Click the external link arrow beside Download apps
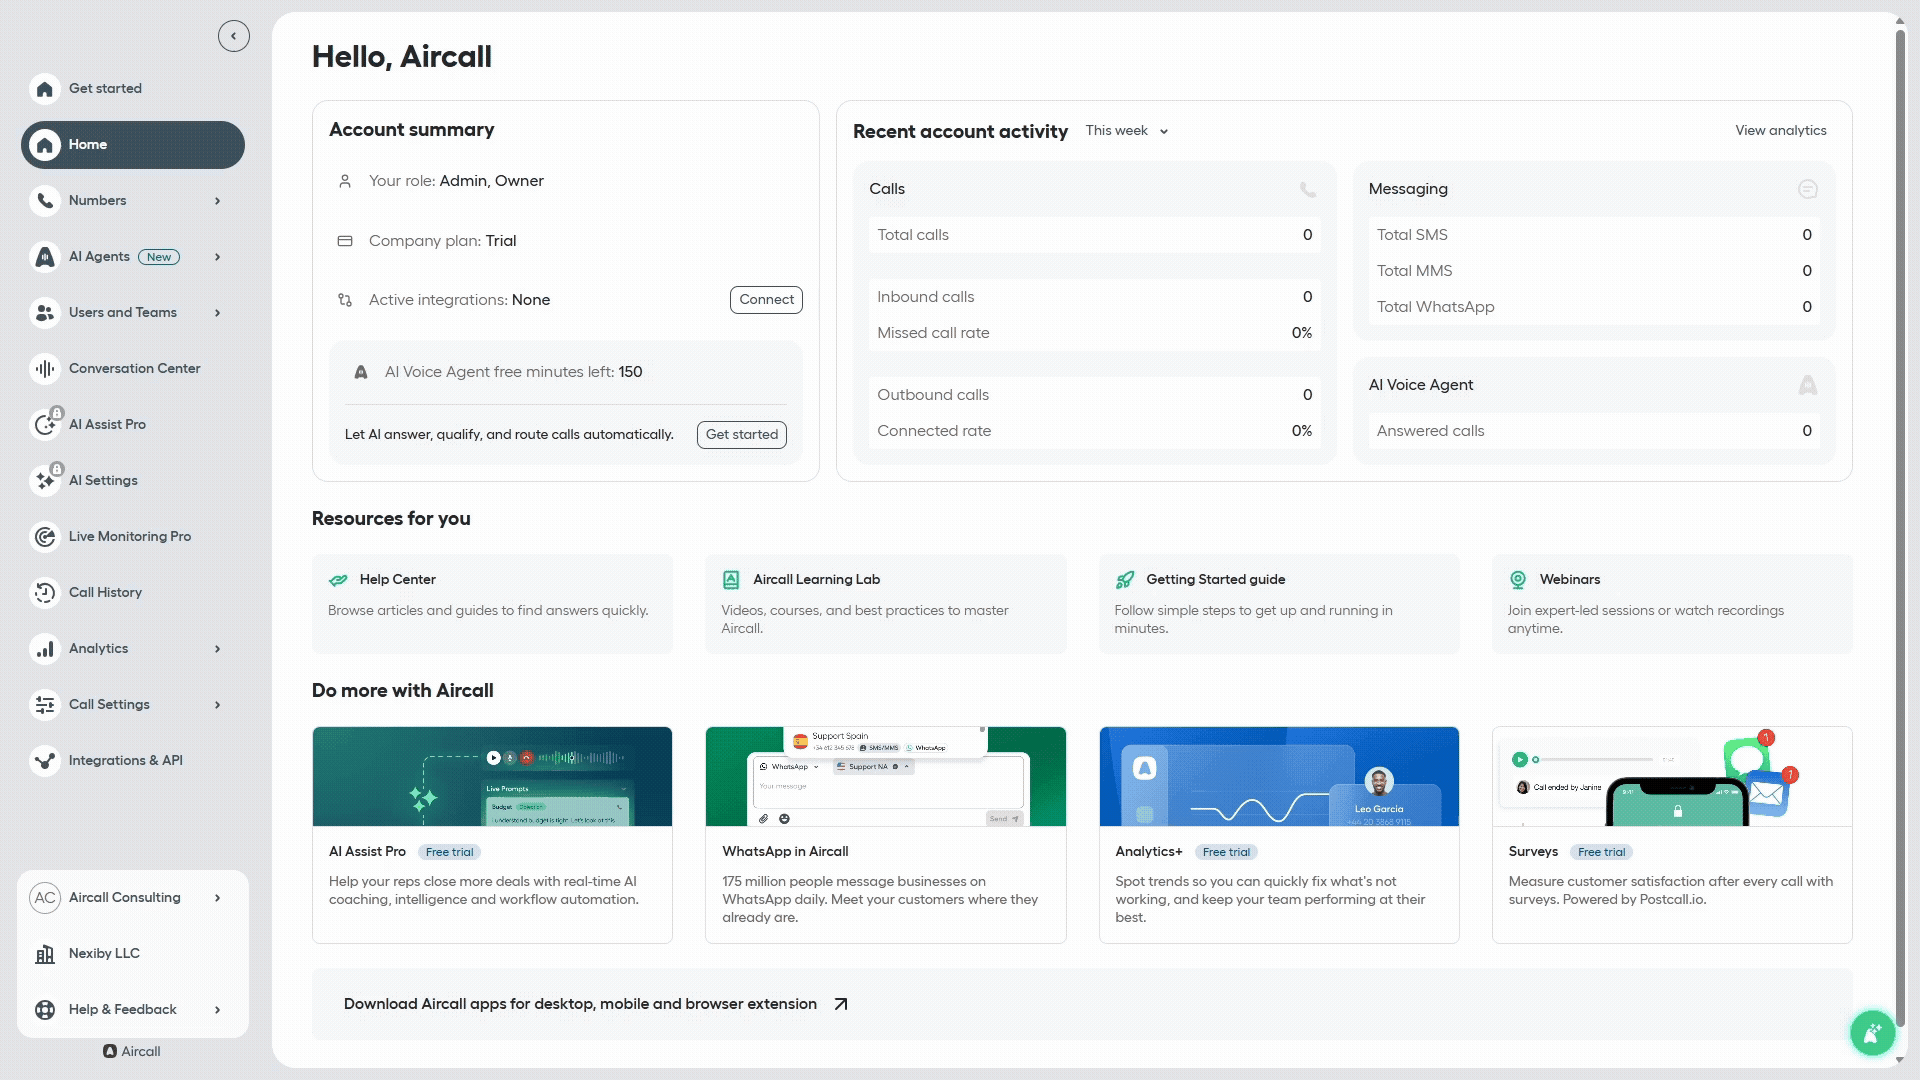1920x1080 pixels. point(841,1004)
